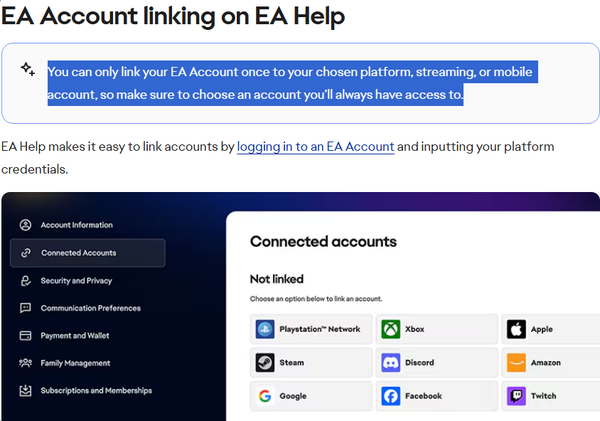
Task: Click the Apple logo icon
Action: (x=516, y=329)
